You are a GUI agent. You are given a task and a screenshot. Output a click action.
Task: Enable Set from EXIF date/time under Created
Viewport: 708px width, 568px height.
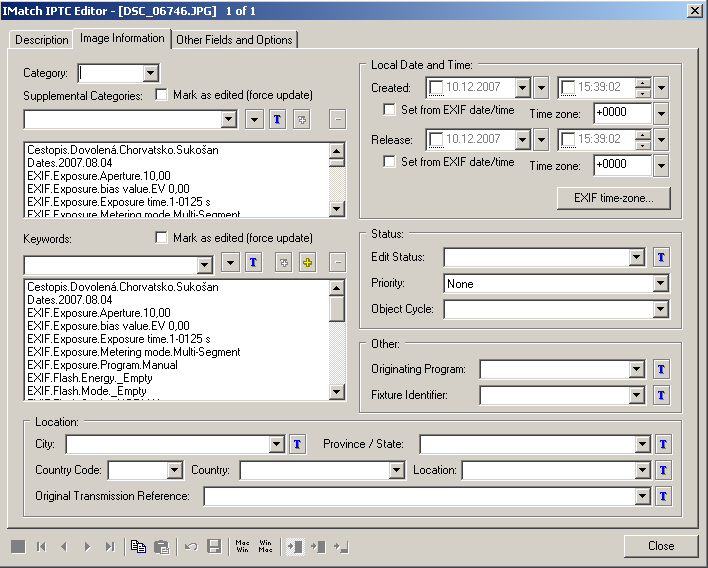(389, 110)
